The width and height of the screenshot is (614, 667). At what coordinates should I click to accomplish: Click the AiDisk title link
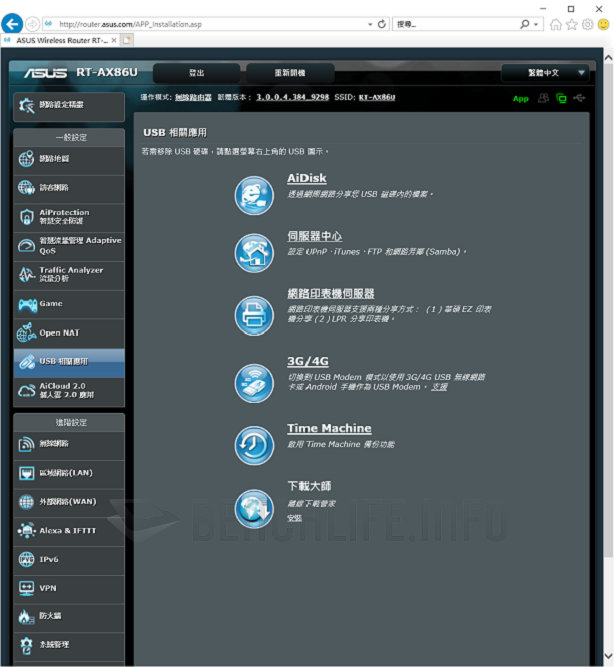point(307,179)
